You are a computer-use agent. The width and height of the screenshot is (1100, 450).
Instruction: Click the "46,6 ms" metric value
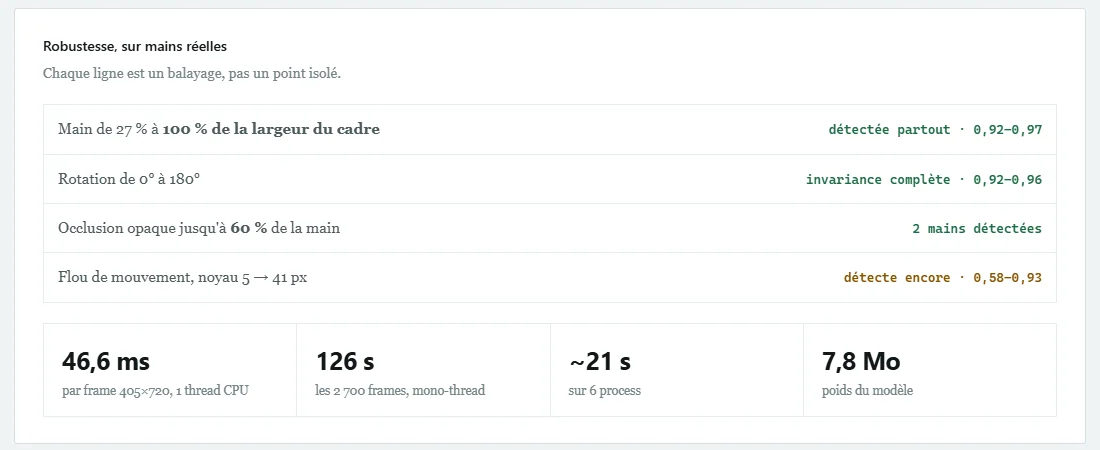coord(106,362)
